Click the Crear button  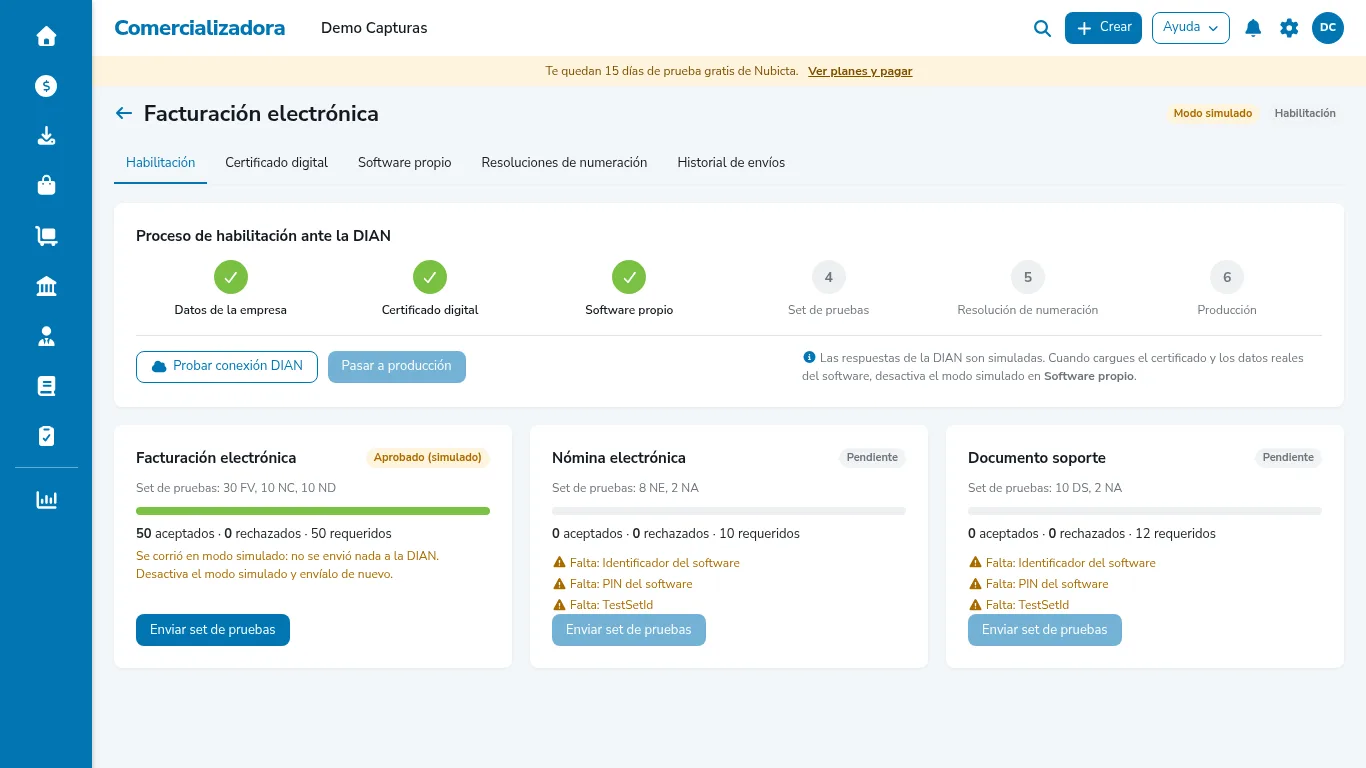tap(1103, 28)
